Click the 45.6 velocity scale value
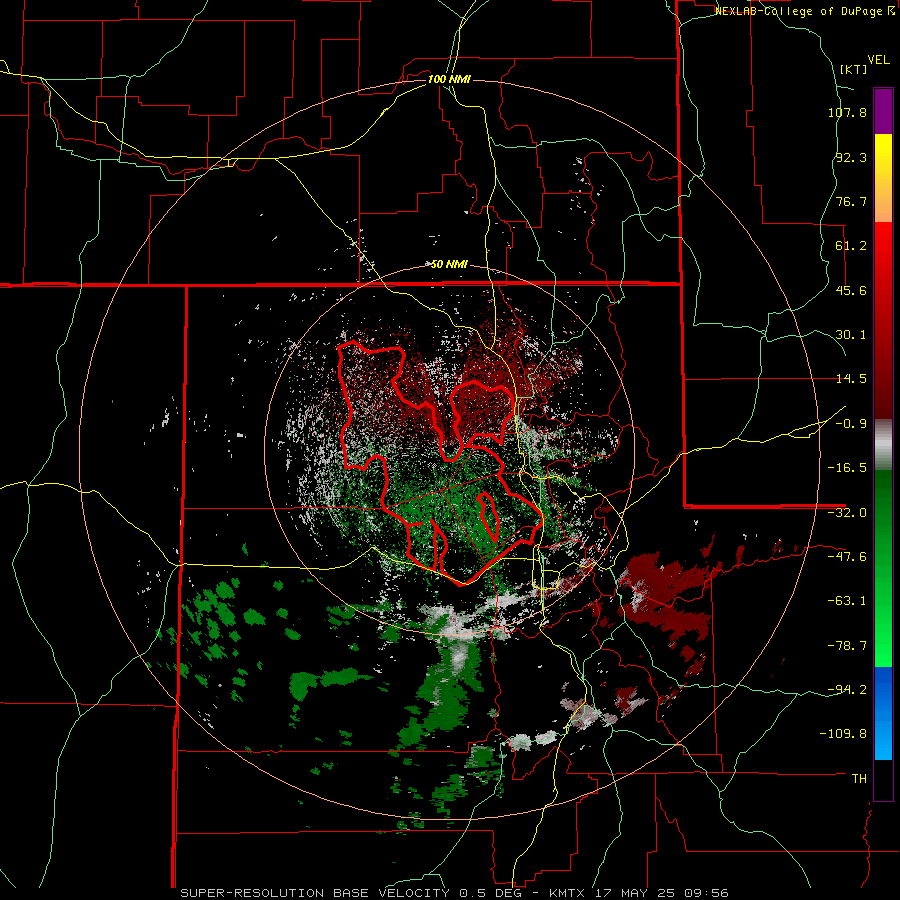900x900 pixels. (x=851, y=290)
